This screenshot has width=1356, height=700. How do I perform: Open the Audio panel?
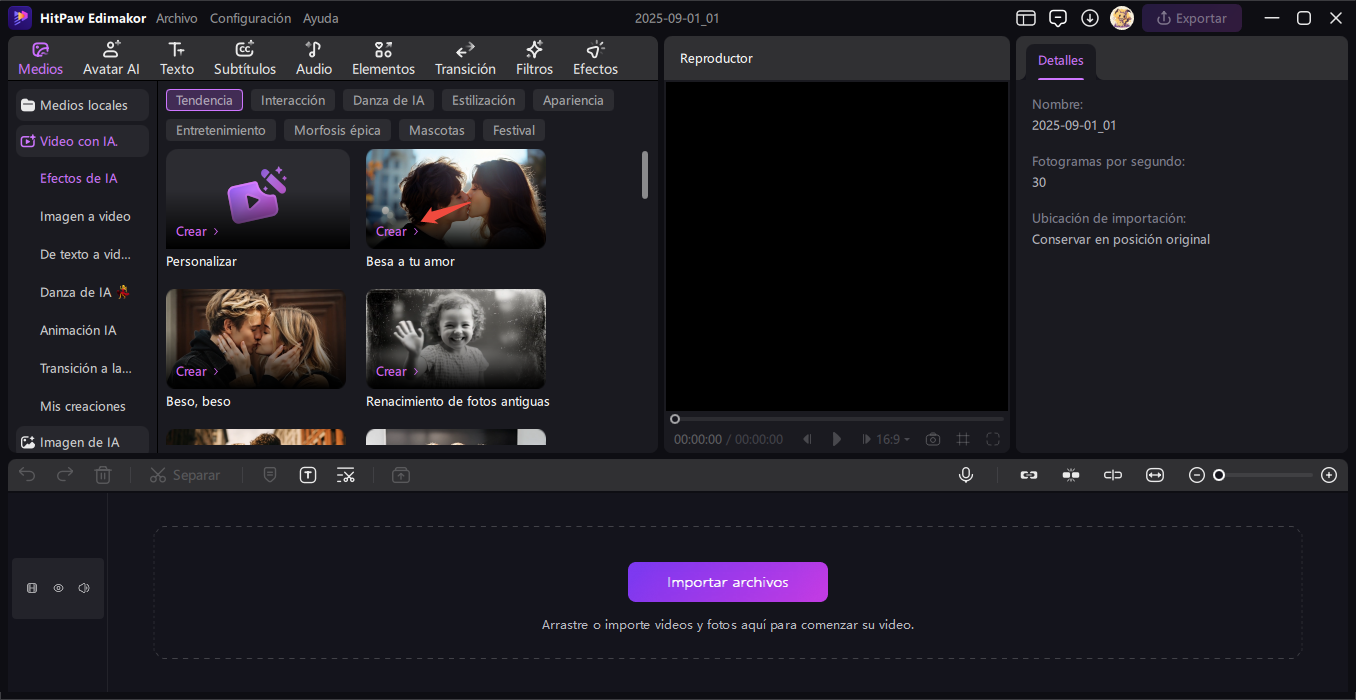[x=313, y=57]
